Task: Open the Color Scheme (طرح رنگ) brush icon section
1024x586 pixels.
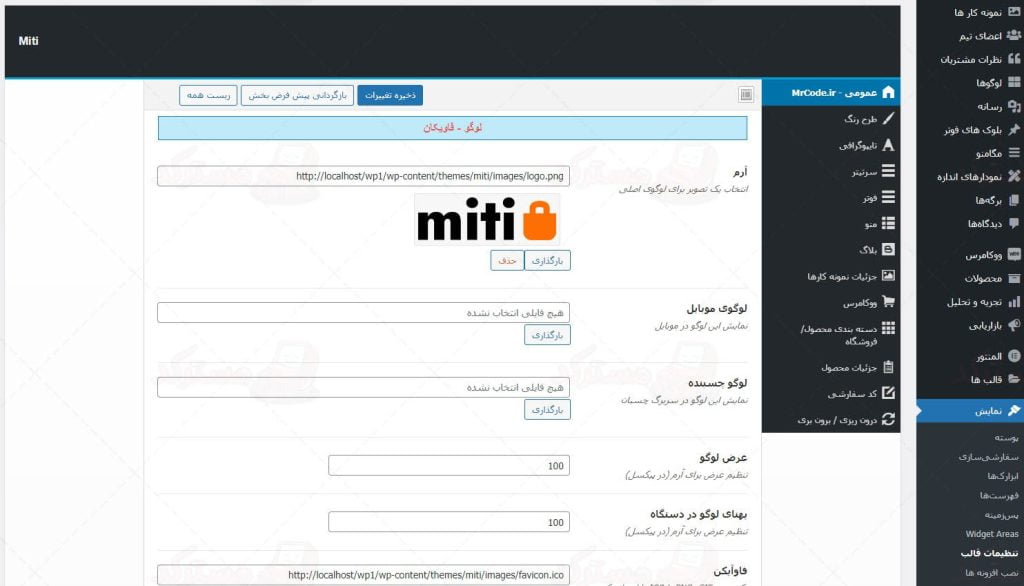Action: (x=888, y=118)
